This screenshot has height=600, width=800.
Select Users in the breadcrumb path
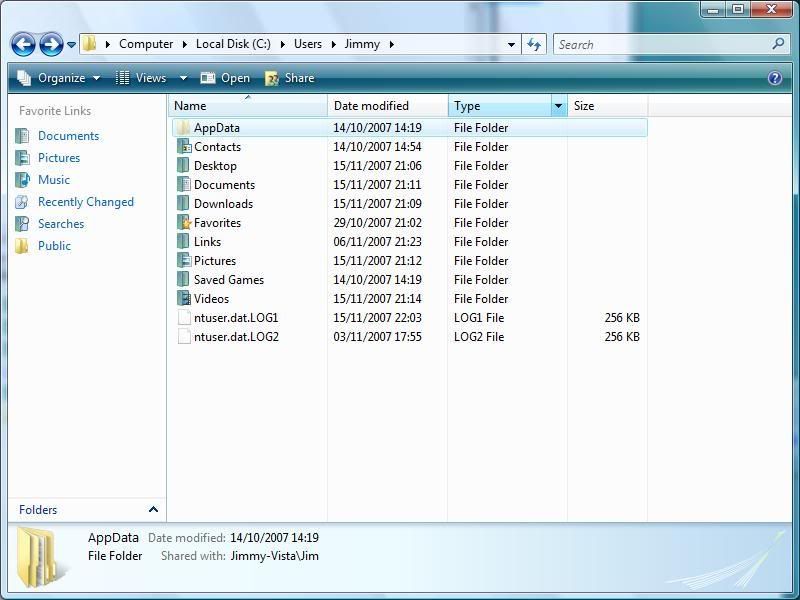click(308, 44)
